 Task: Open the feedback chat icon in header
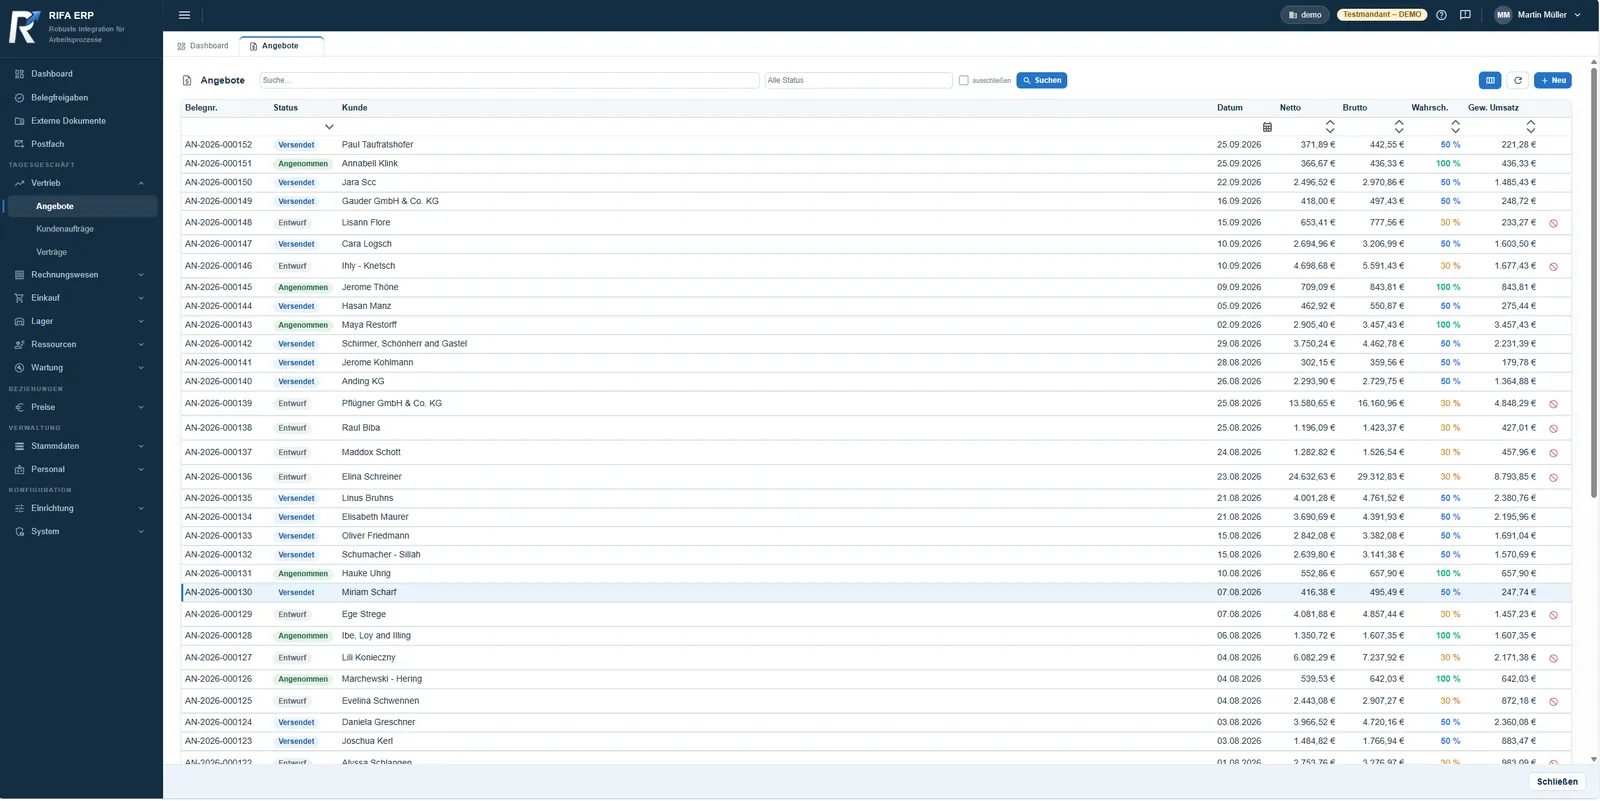(x=1465, y=15)
